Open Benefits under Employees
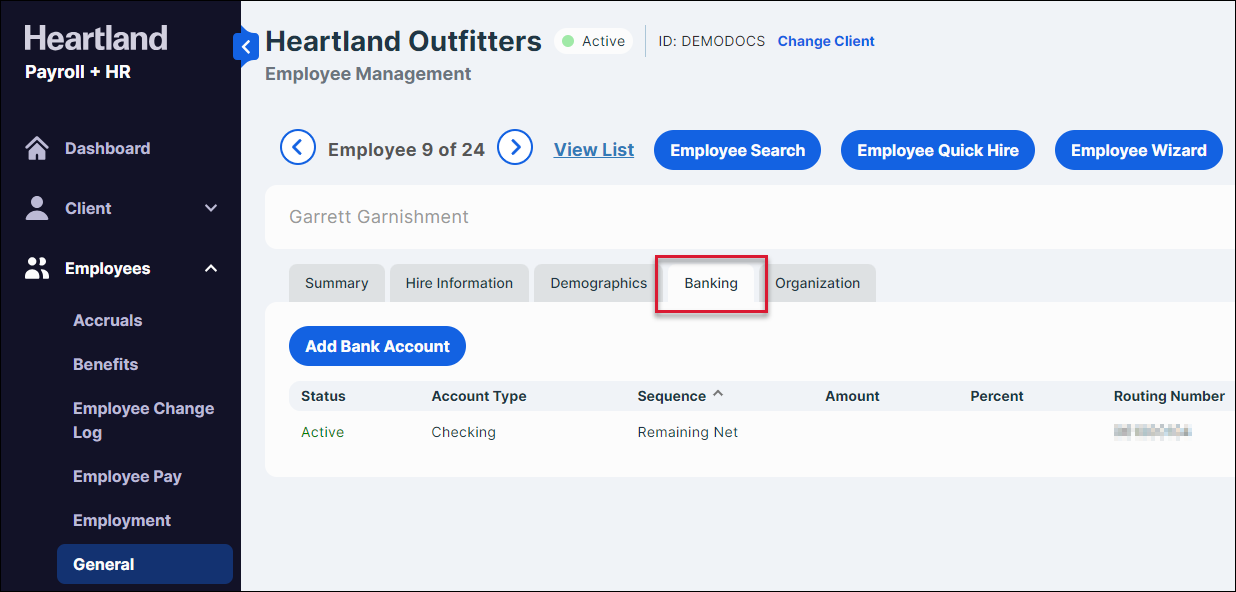1236x592 pixels. [x=105, y=364]
